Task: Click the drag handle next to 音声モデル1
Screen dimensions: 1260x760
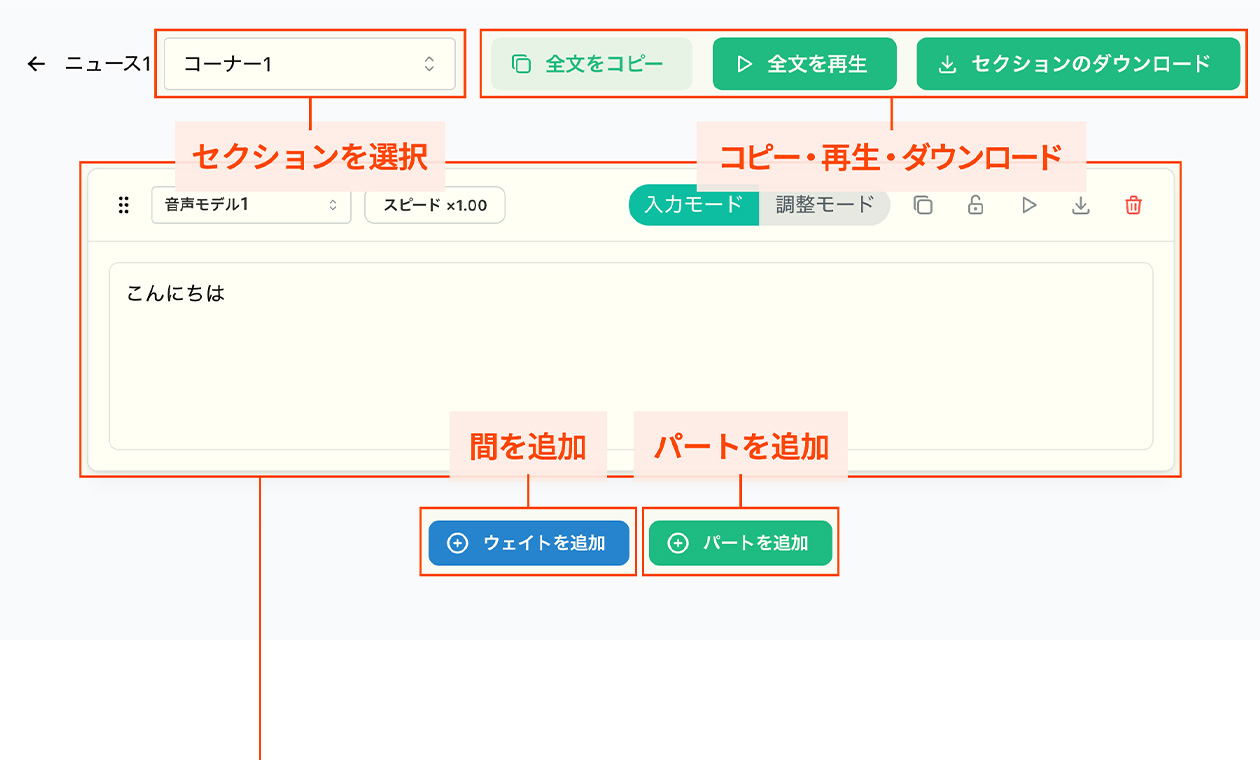Action: point(124,206)
